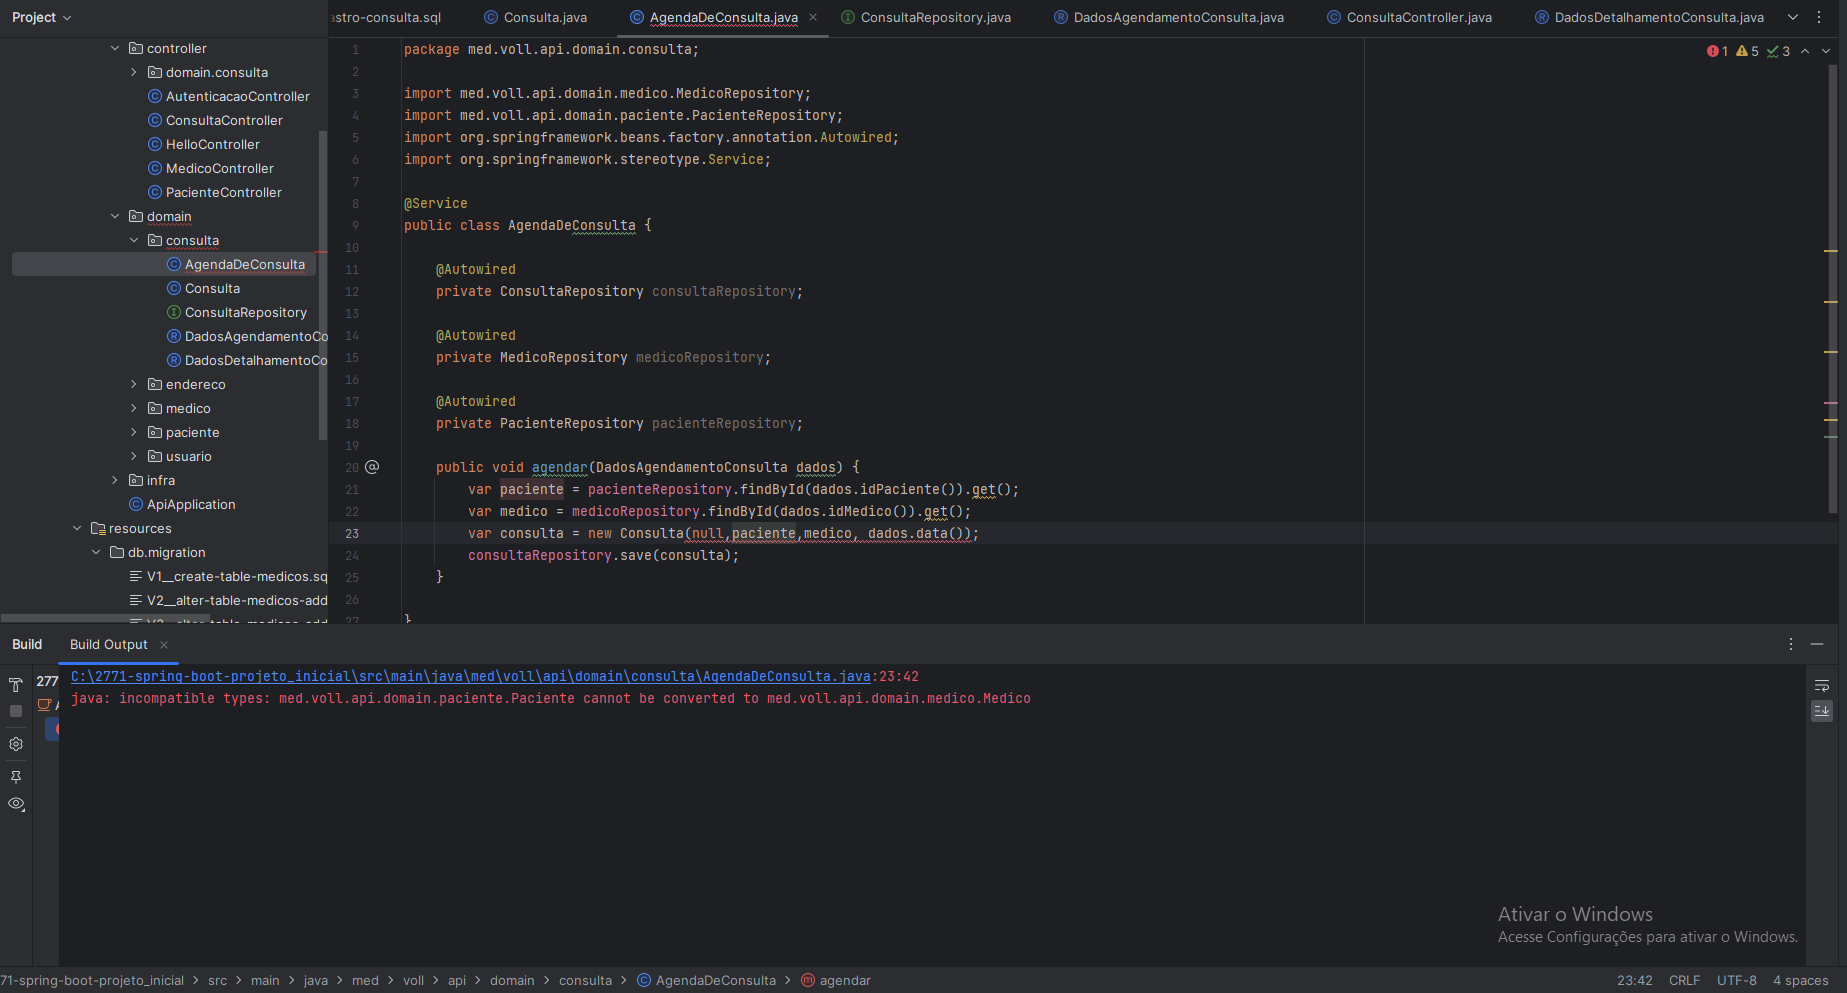This screenshot has height=993, width=1847.
Task: Click the green typo check count indicator
Action: tap(1779, 51)
